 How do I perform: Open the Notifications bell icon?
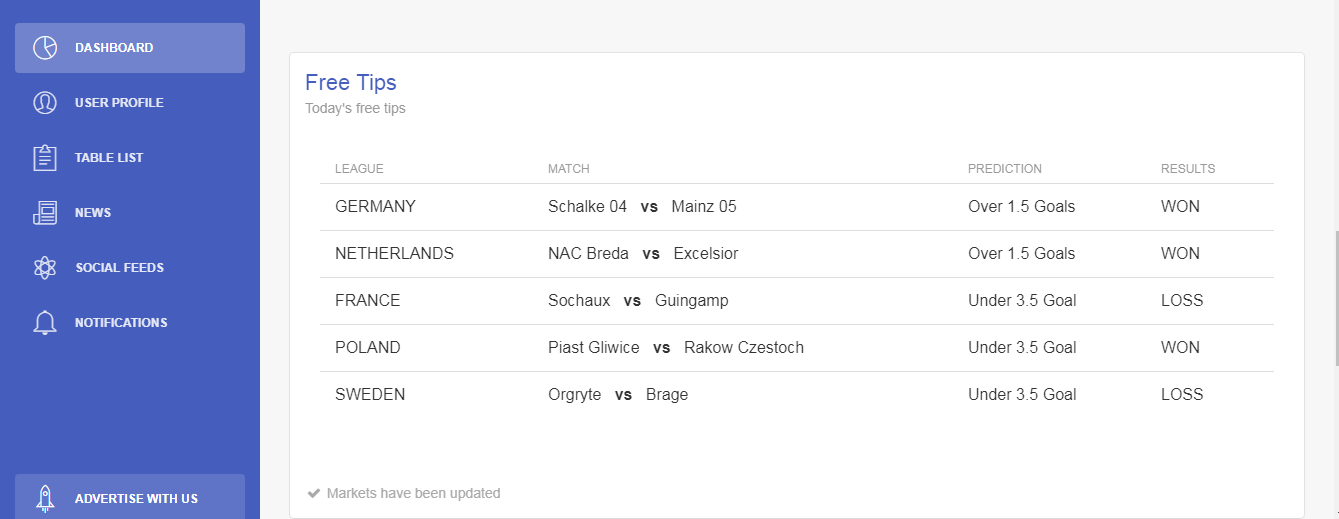point(45,323)
